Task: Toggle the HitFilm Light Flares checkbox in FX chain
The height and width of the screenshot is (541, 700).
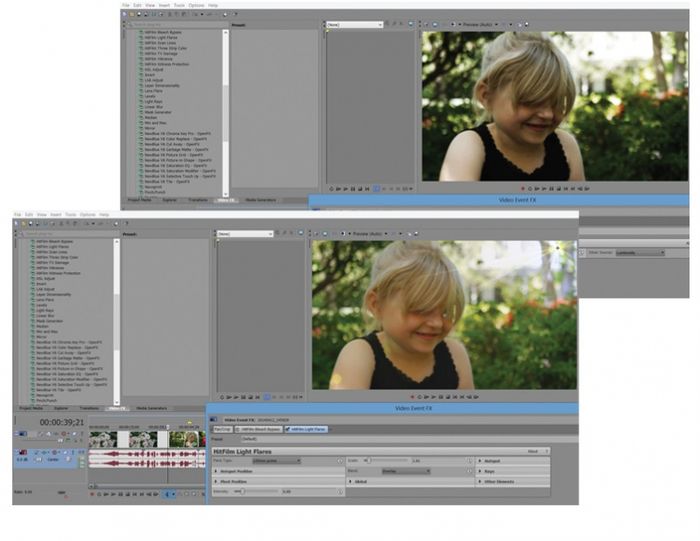Action: tap(288, 428)
